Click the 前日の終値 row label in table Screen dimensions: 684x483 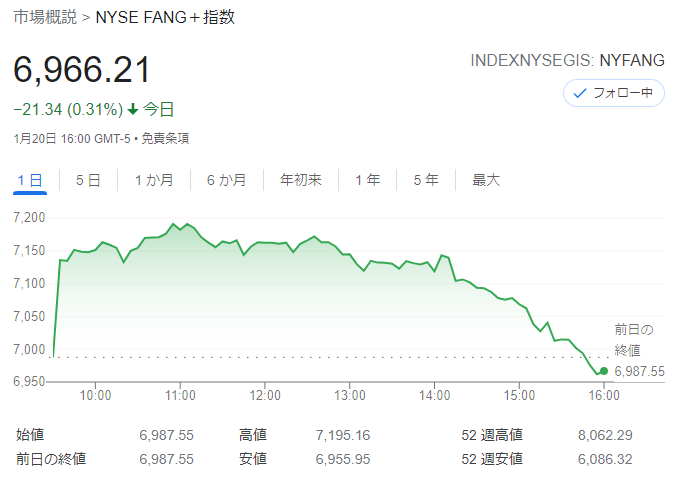(x=51, y=459)
